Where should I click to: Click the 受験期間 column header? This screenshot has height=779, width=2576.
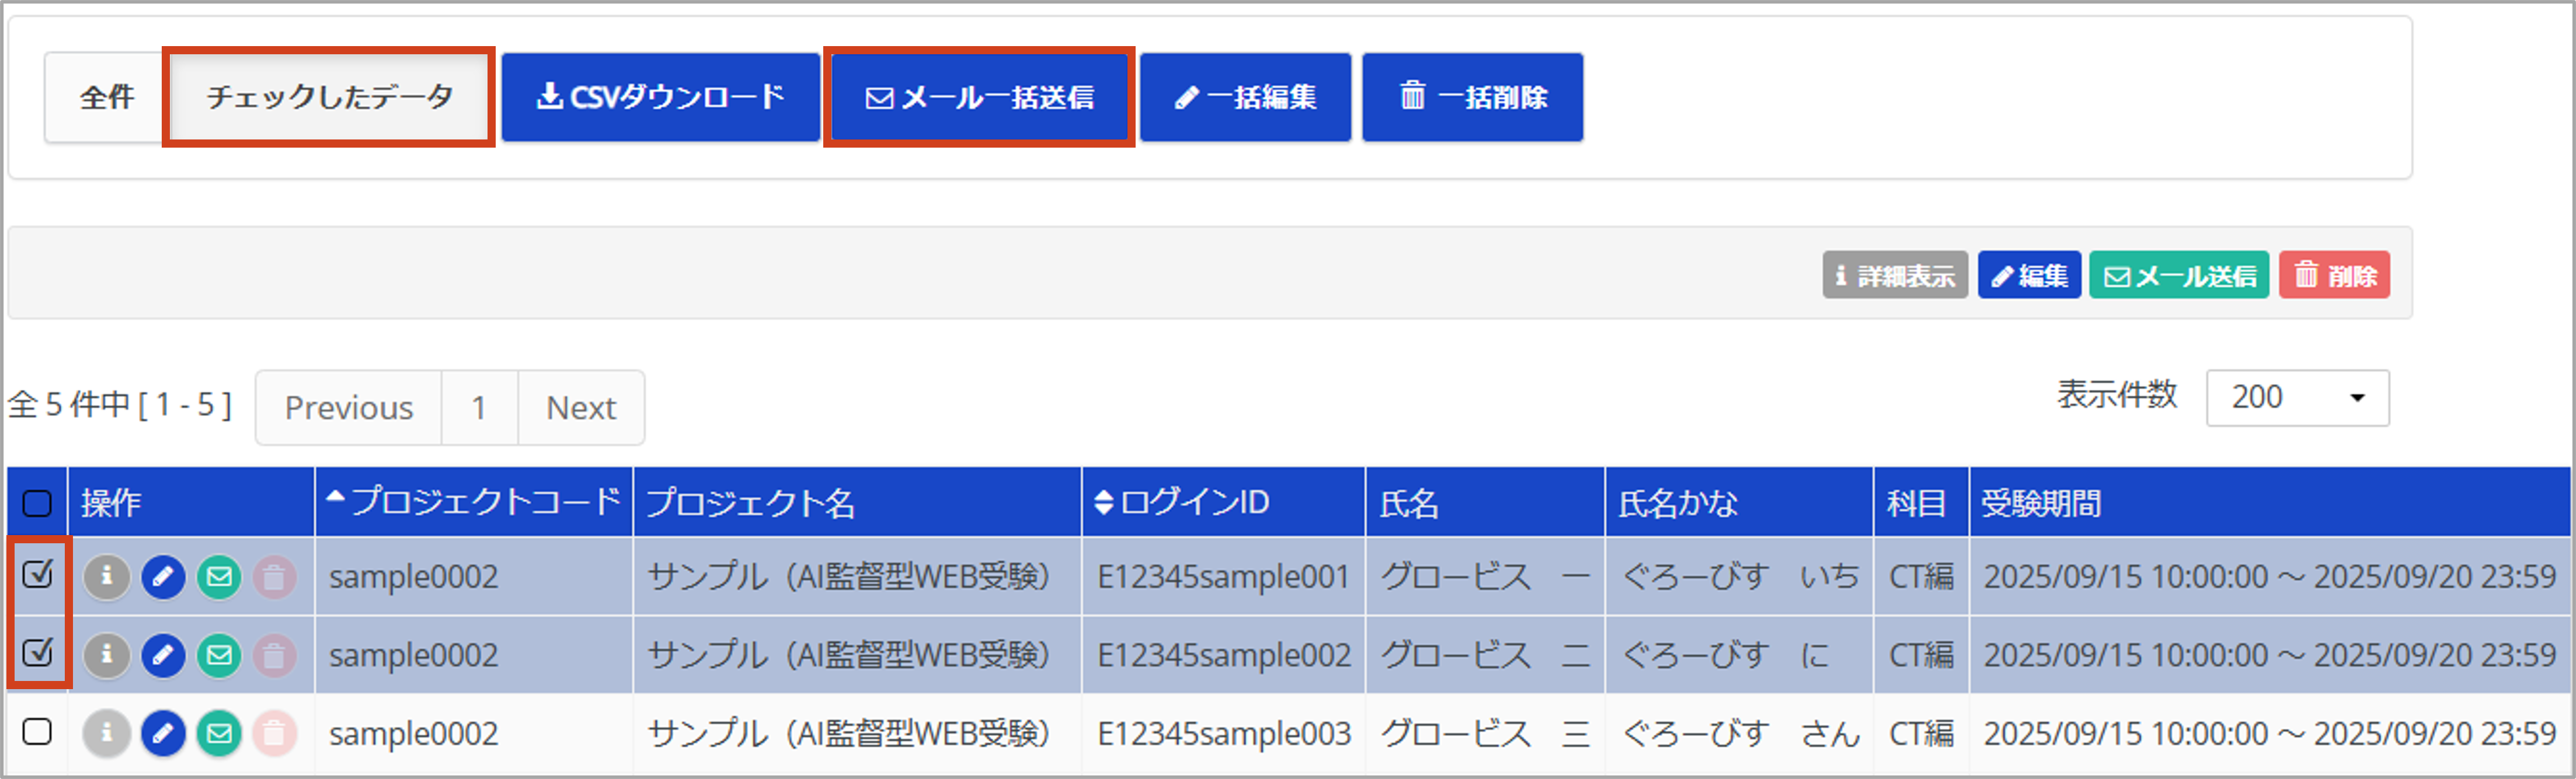tap(2271, 501)
